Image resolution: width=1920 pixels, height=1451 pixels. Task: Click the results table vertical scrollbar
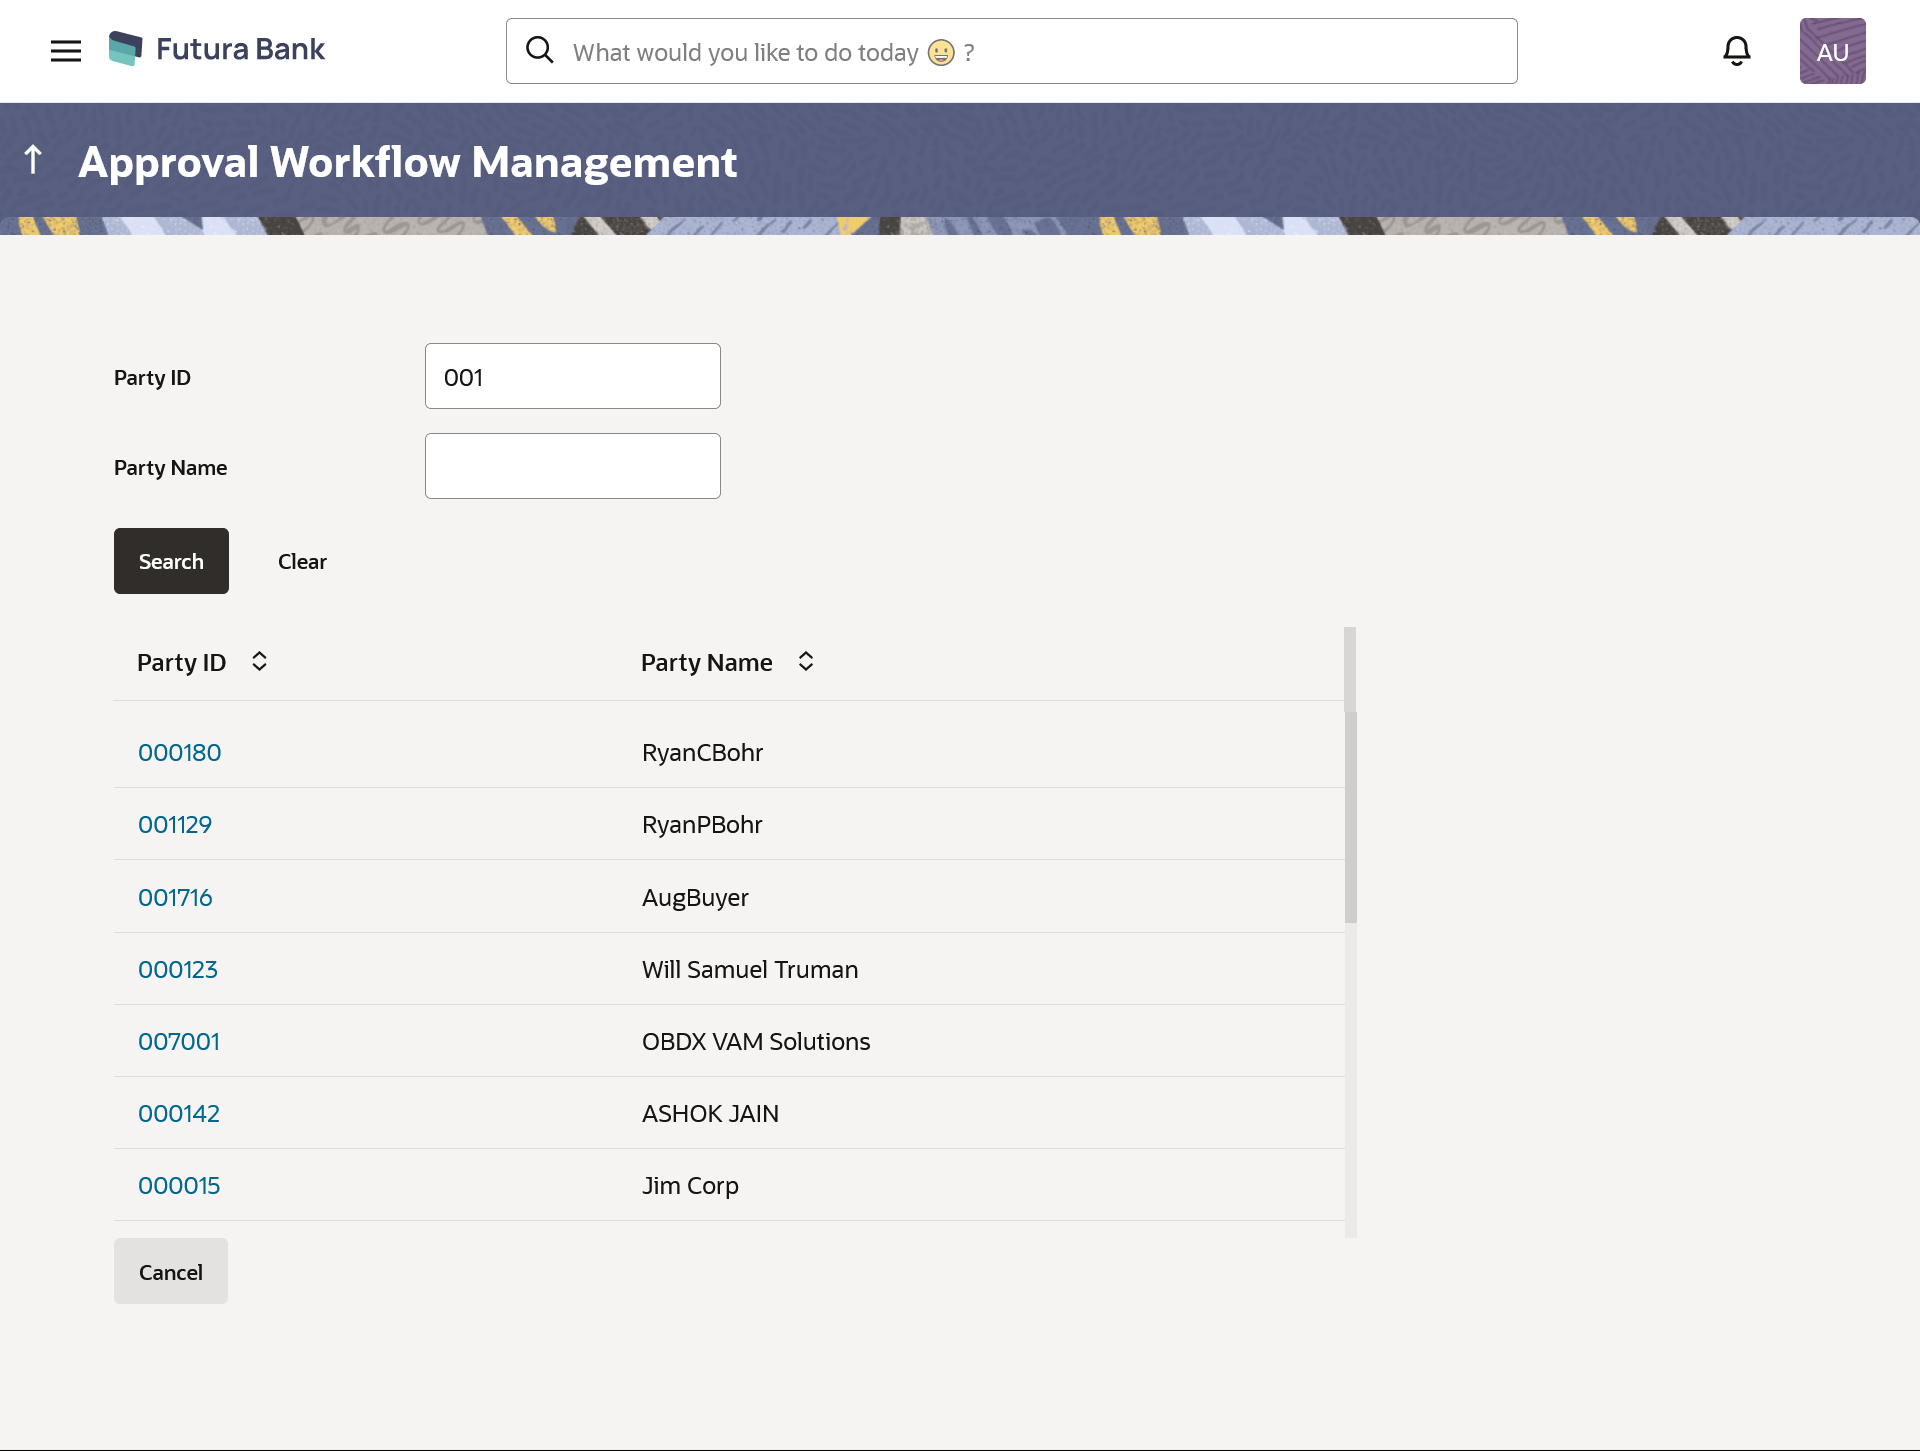[1350, 816]
